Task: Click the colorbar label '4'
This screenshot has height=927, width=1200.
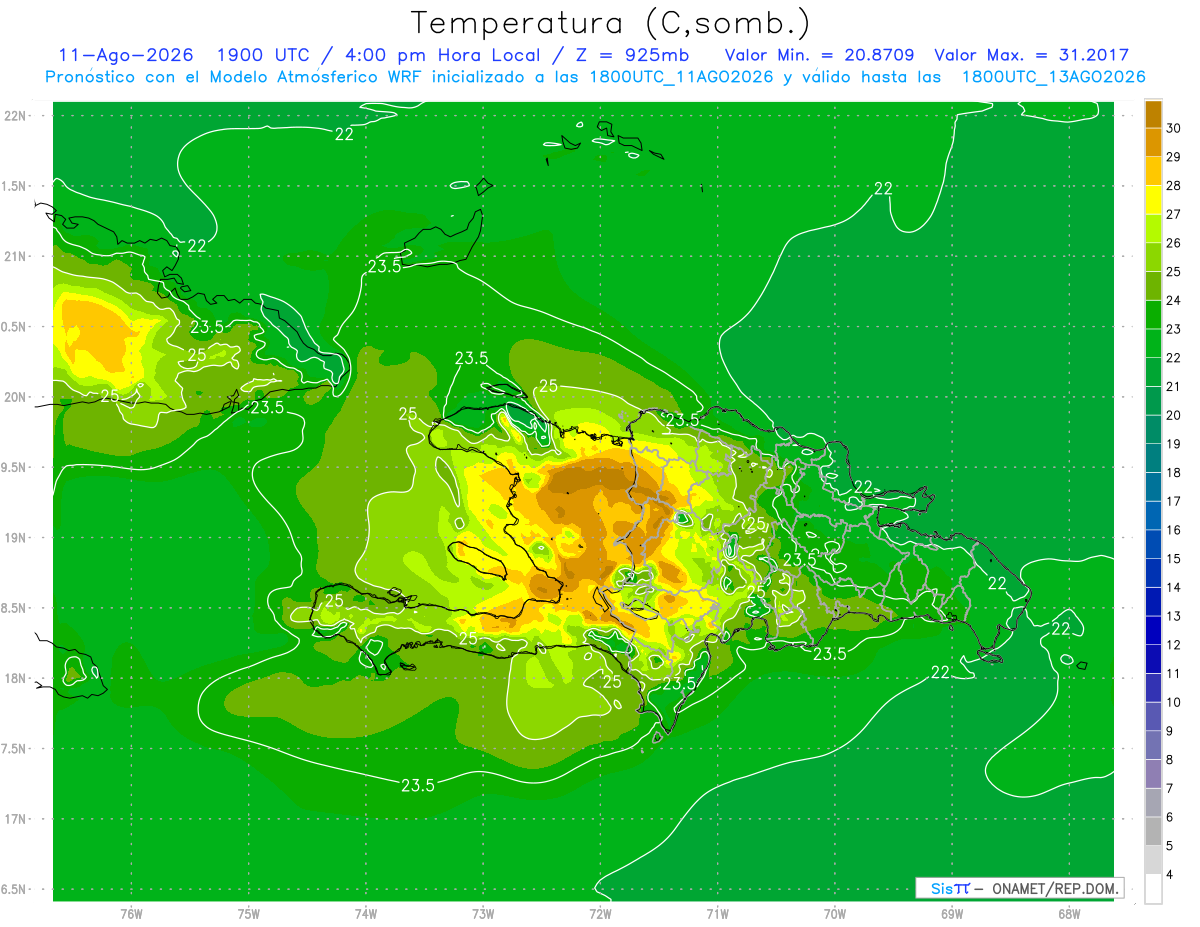Action: click(x=1170, y=874)
